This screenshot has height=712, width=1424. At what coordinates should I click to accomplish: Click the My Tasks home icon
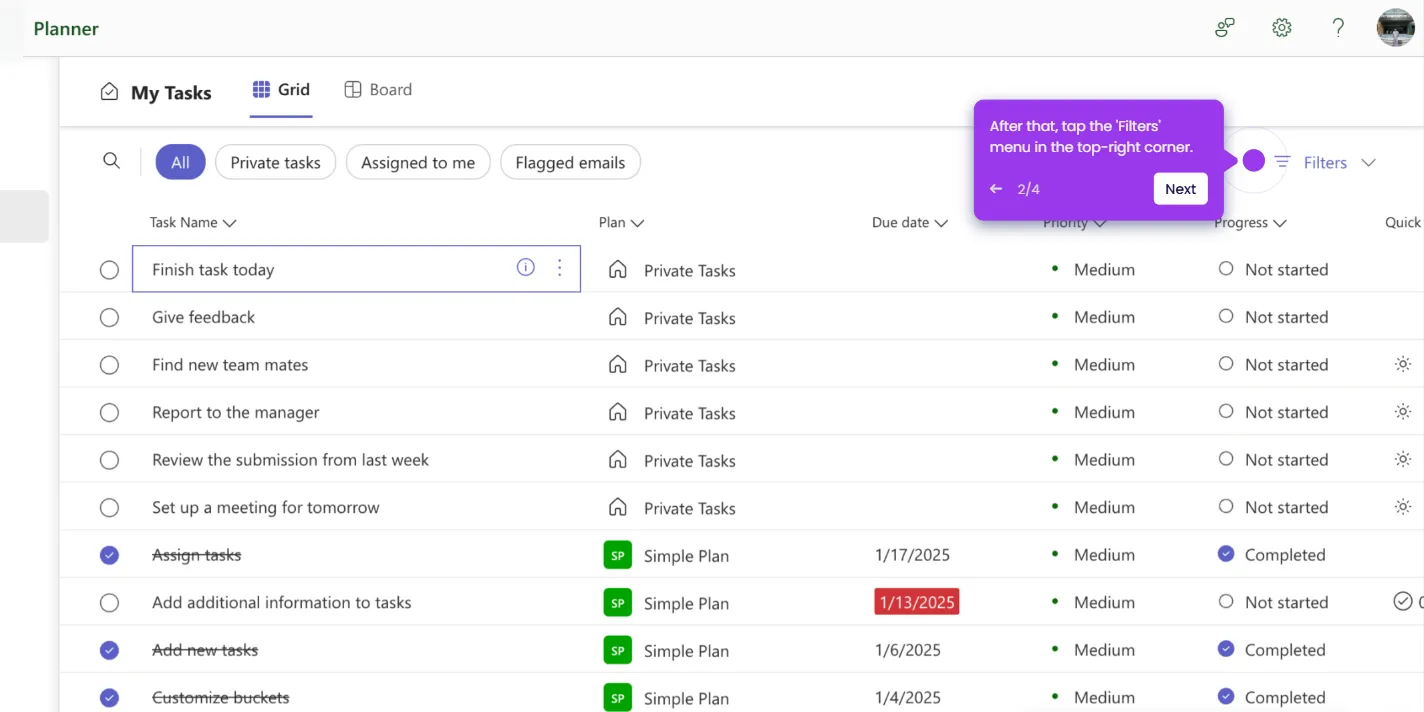tap(109, 92)
